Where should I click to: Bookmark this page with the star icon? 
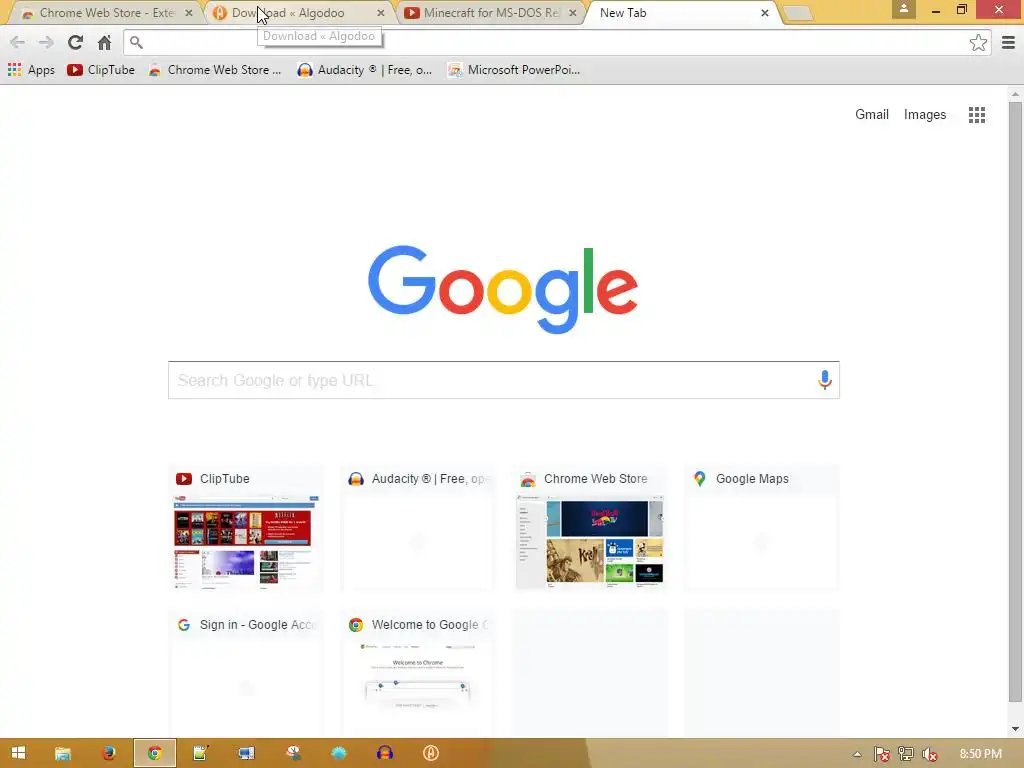tap(978, 43)
